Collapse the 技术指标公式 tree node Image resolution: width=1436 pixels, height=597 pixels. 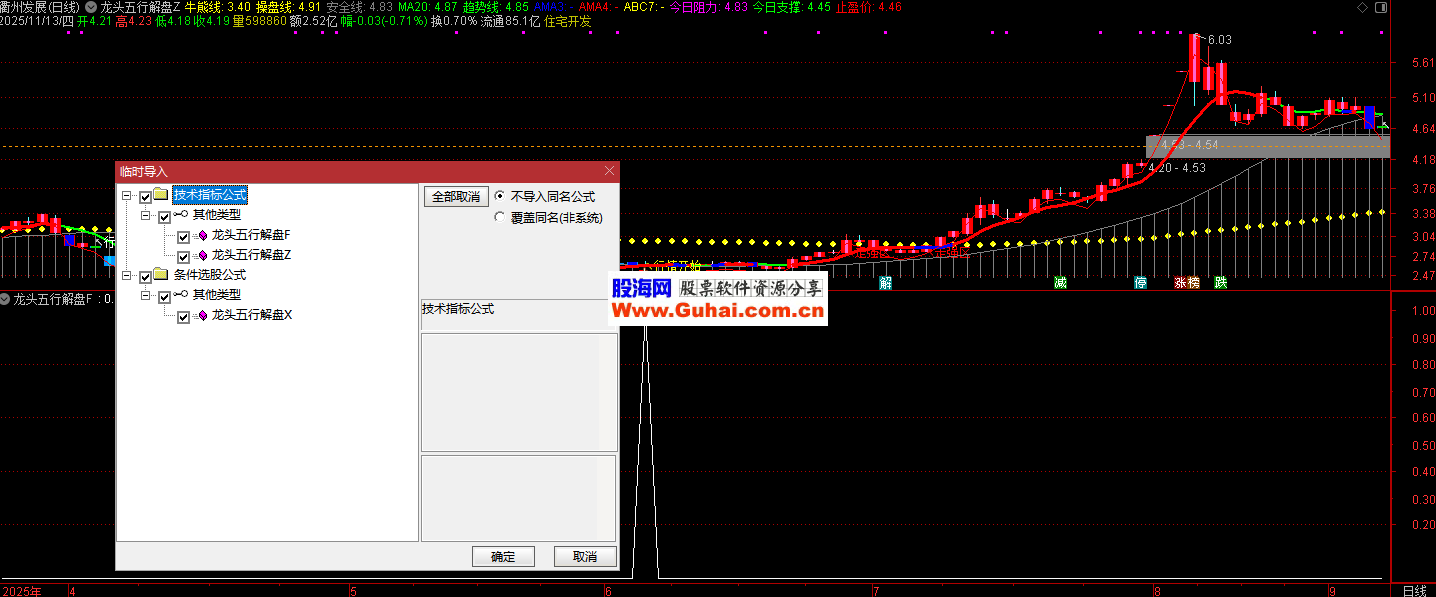click(x=127, y=196)
